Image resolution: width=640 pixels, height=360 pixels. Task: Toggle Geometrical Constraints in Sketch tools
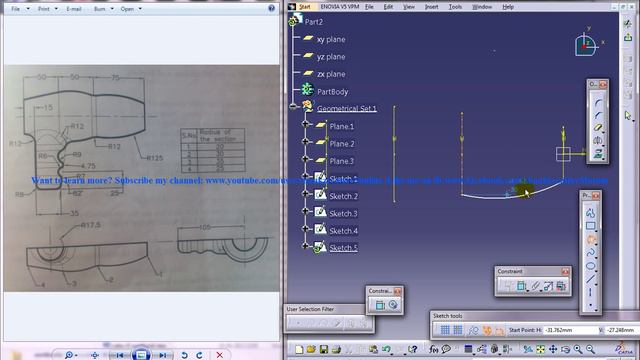click(x=487, y=330)
